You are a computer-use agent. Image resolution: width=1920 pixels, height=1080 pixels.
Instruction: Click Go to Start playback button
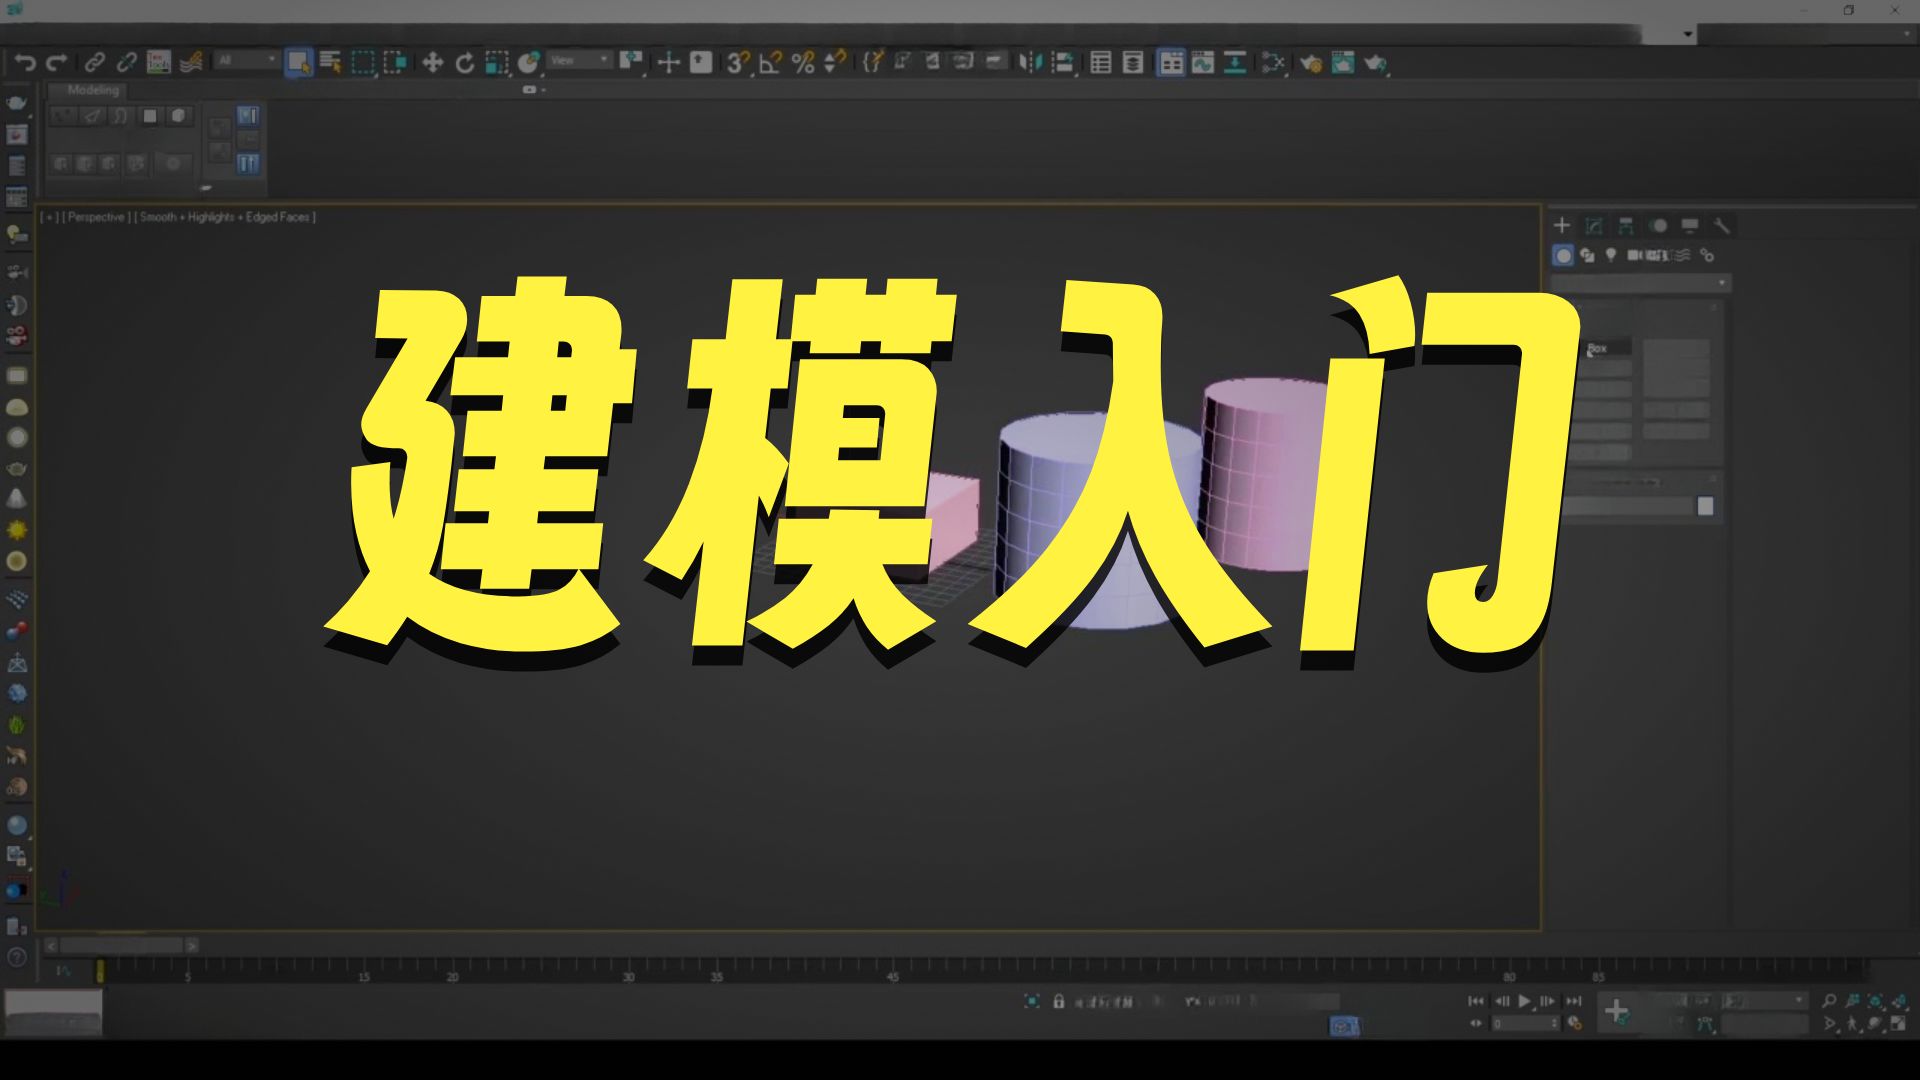tap(1476, 1001)
